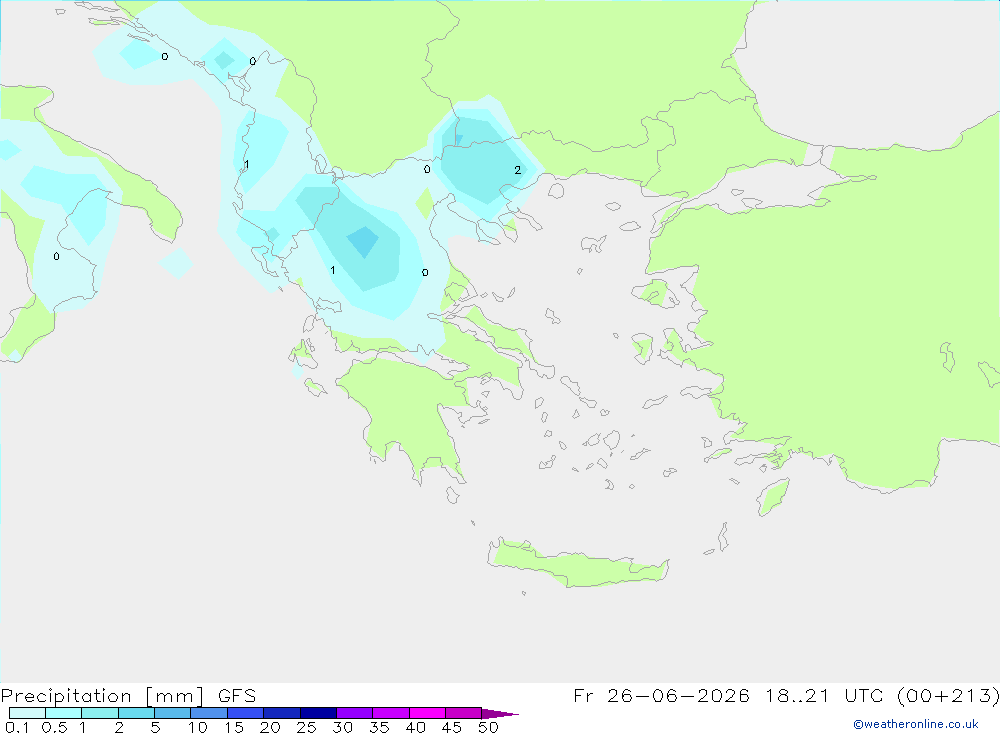Screen dimensions: 1000x733
Task: Select the 45 mm legend color swatch
Action: click(464, 713)
